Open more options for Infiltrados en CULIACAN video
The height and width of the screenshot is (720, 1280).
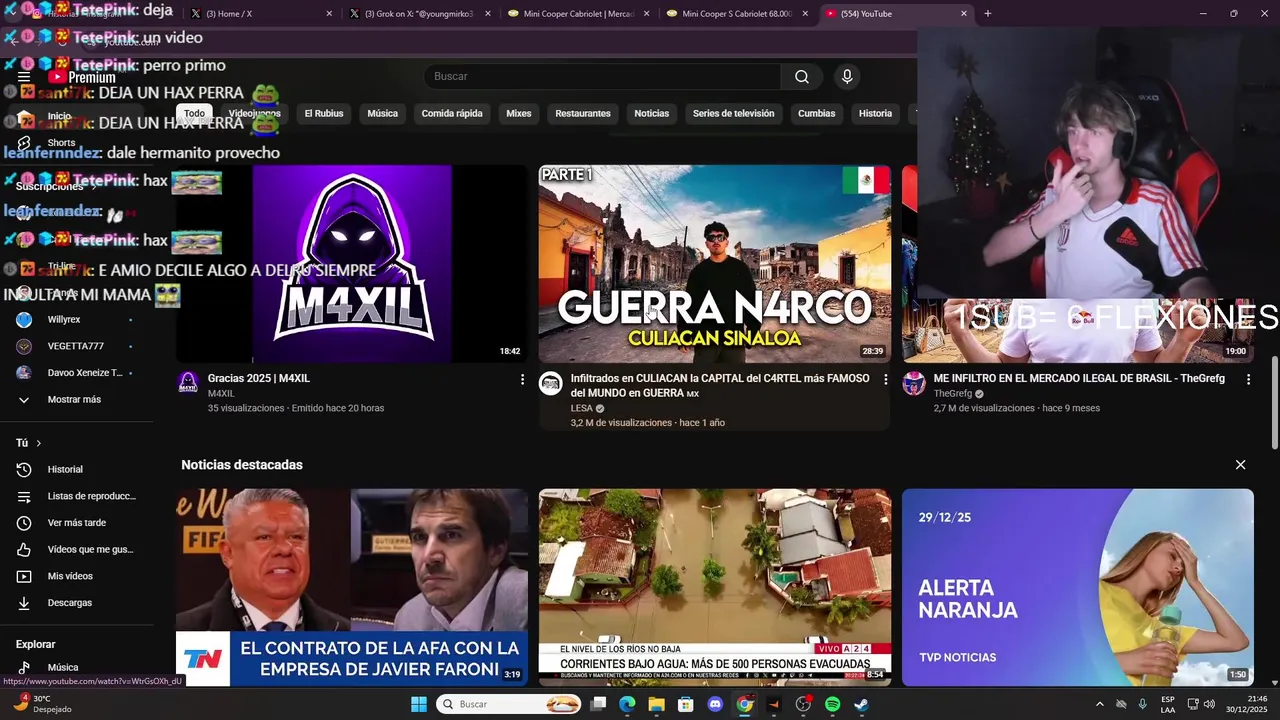coord(885,379)
